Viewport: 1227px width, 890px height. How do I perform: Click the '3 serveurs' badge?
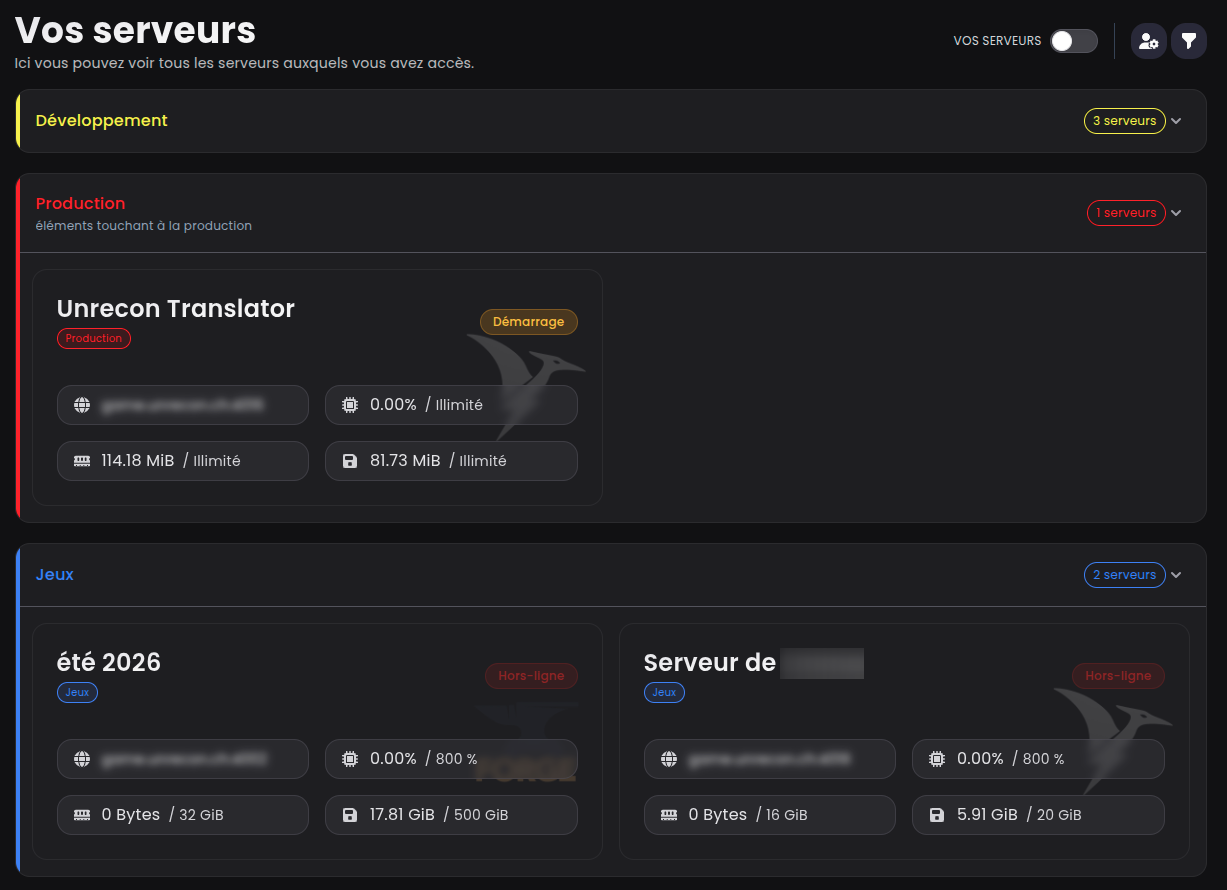coord(1124,121)
